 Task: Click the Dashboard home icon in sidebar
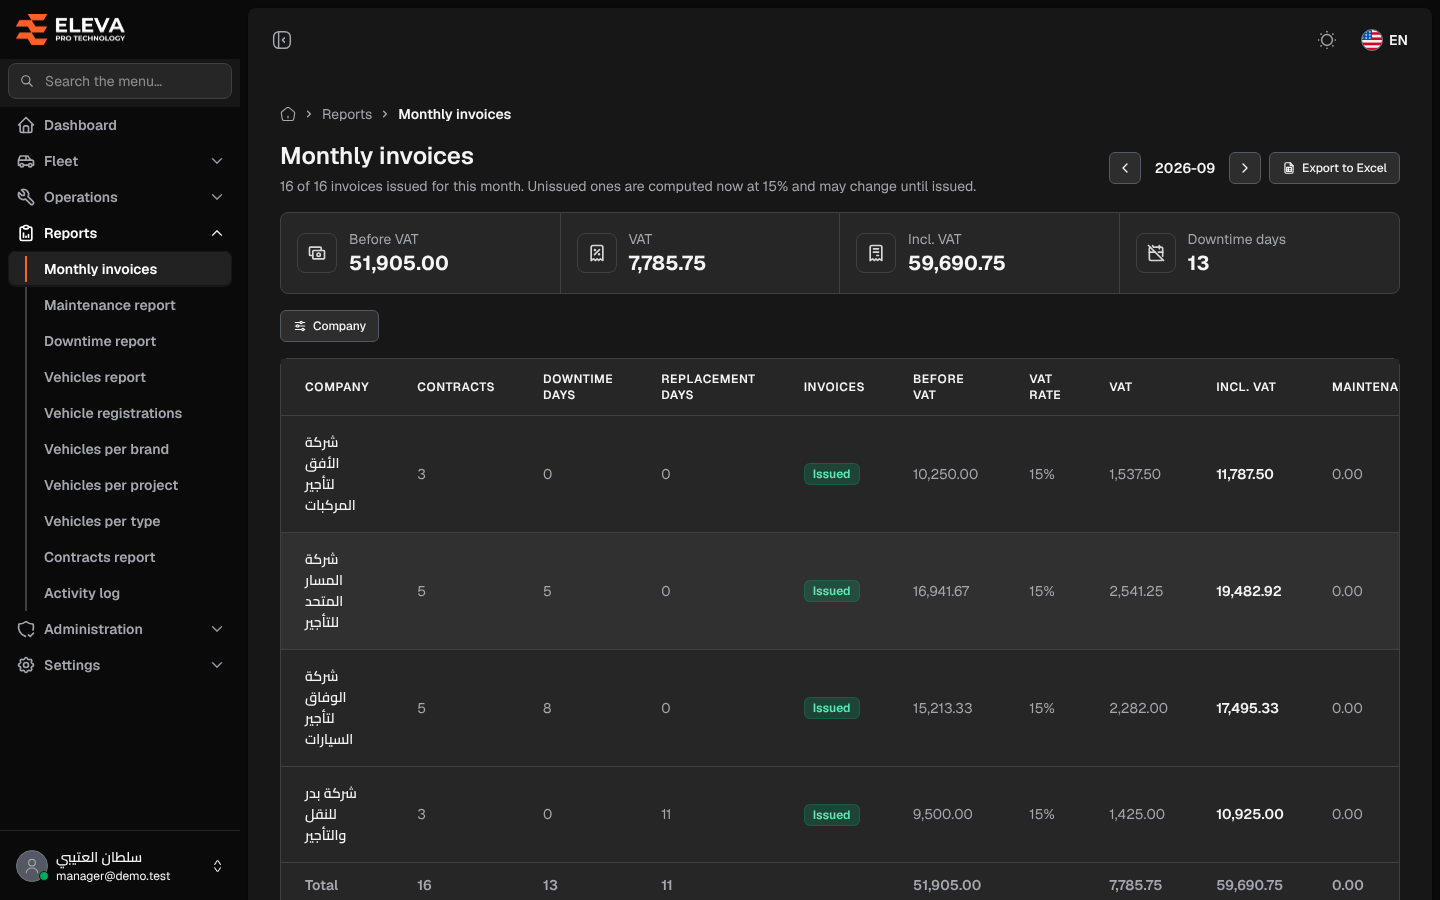click(26, 125)
